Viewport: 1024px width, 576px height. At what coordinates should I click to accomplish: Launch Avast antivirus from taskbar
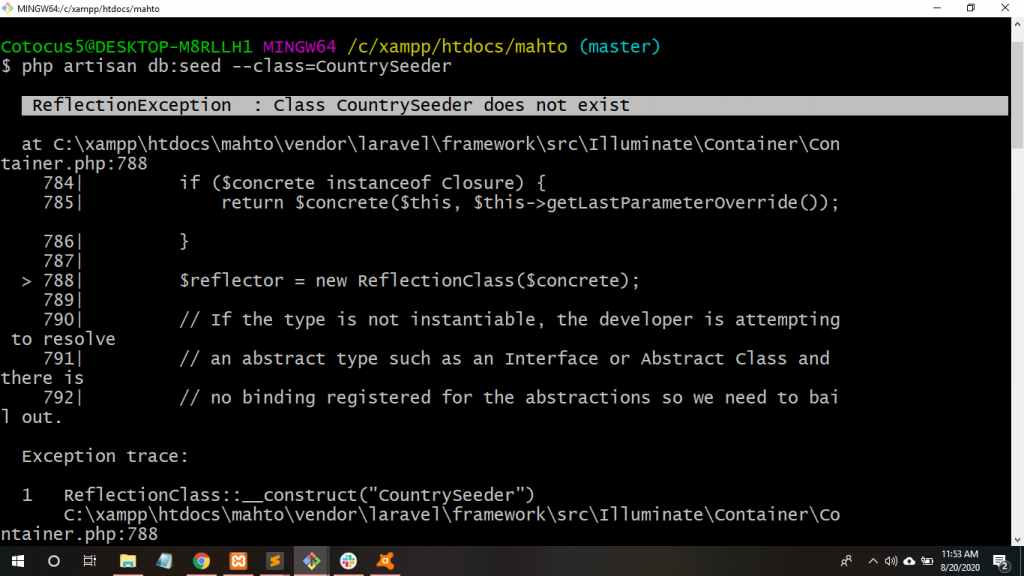click(385, 561)
